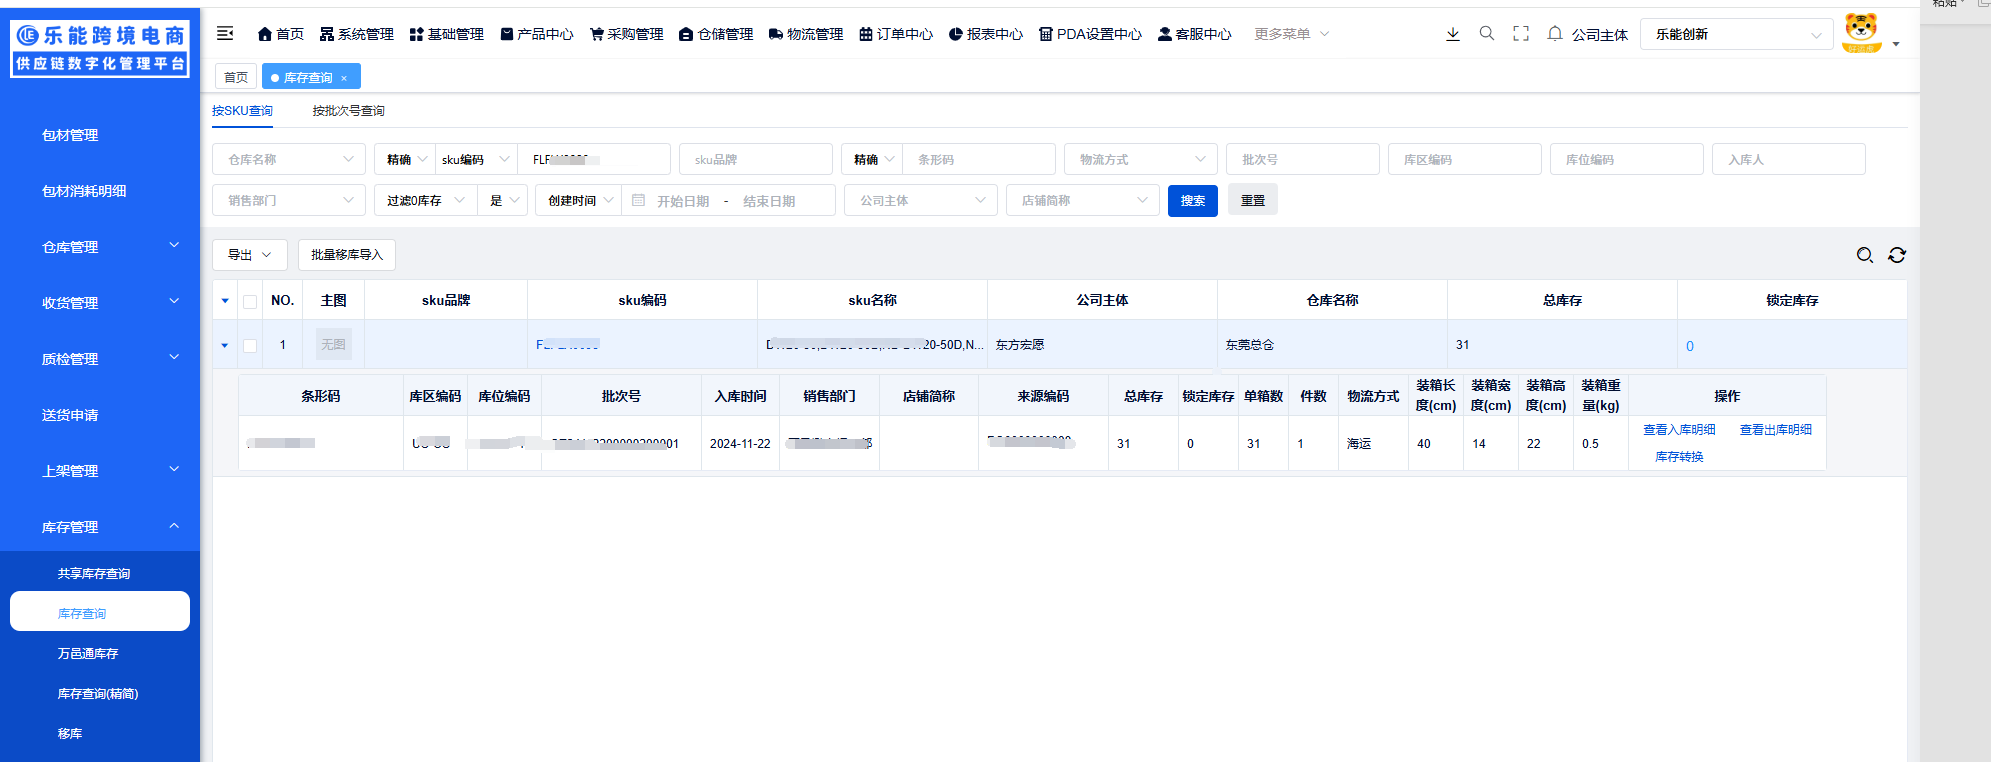Close the 库存查询 tab with x
The width and height of the screenshot is (1991, 762).
(x=344, y=78)
